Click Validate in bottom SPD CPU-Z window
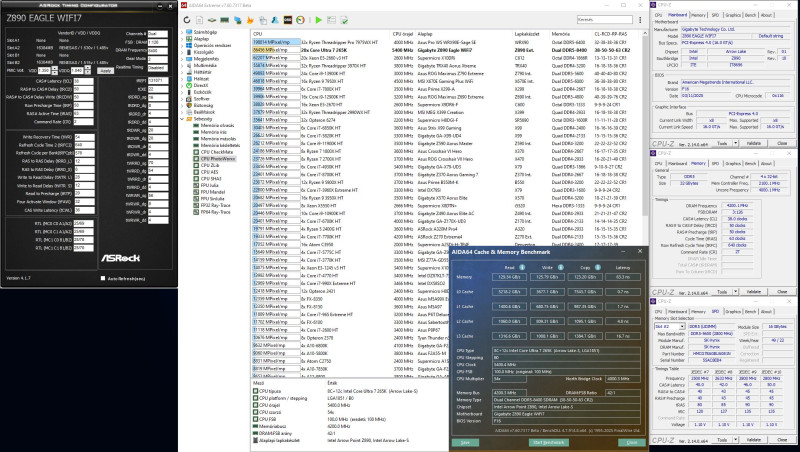Viewport: 800px width, 452px height. click(754, 440)
